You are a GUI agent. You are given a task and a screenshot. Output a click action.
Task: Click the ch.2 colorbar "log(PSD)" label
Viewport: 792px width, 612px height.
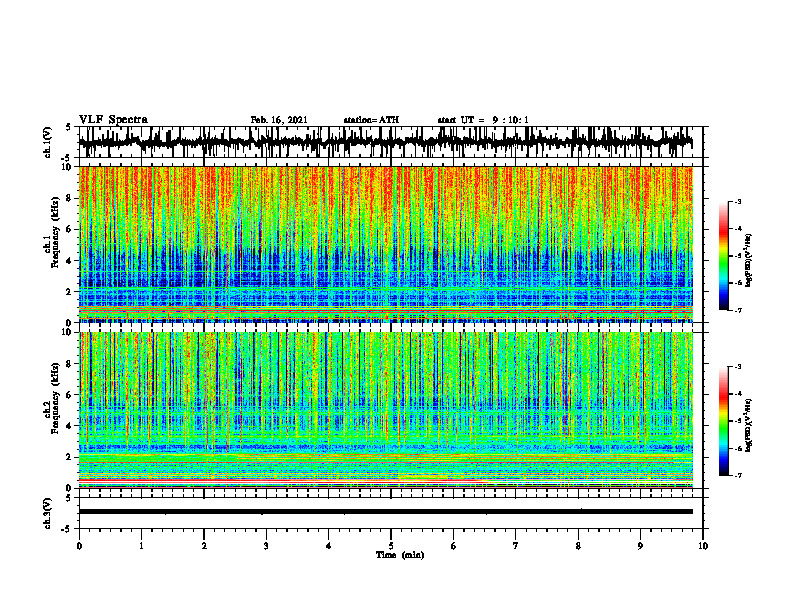749,425
